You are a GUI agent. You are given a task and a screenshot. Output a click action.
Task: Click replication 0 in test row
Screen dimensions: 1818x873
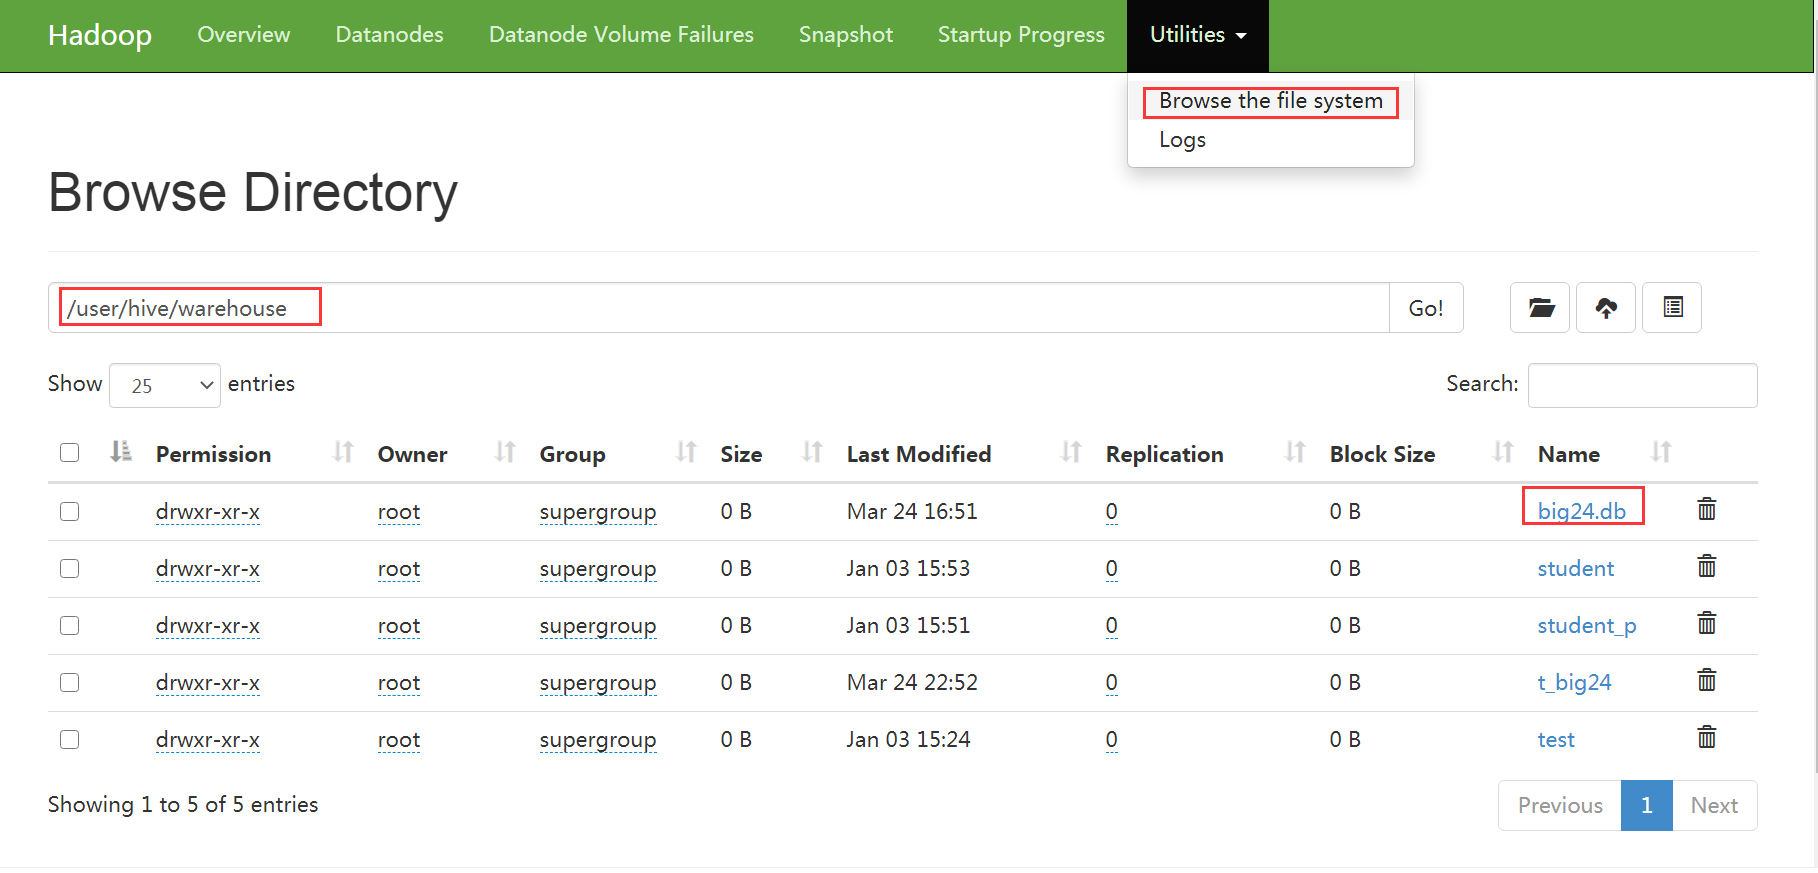click(1112, 739)
